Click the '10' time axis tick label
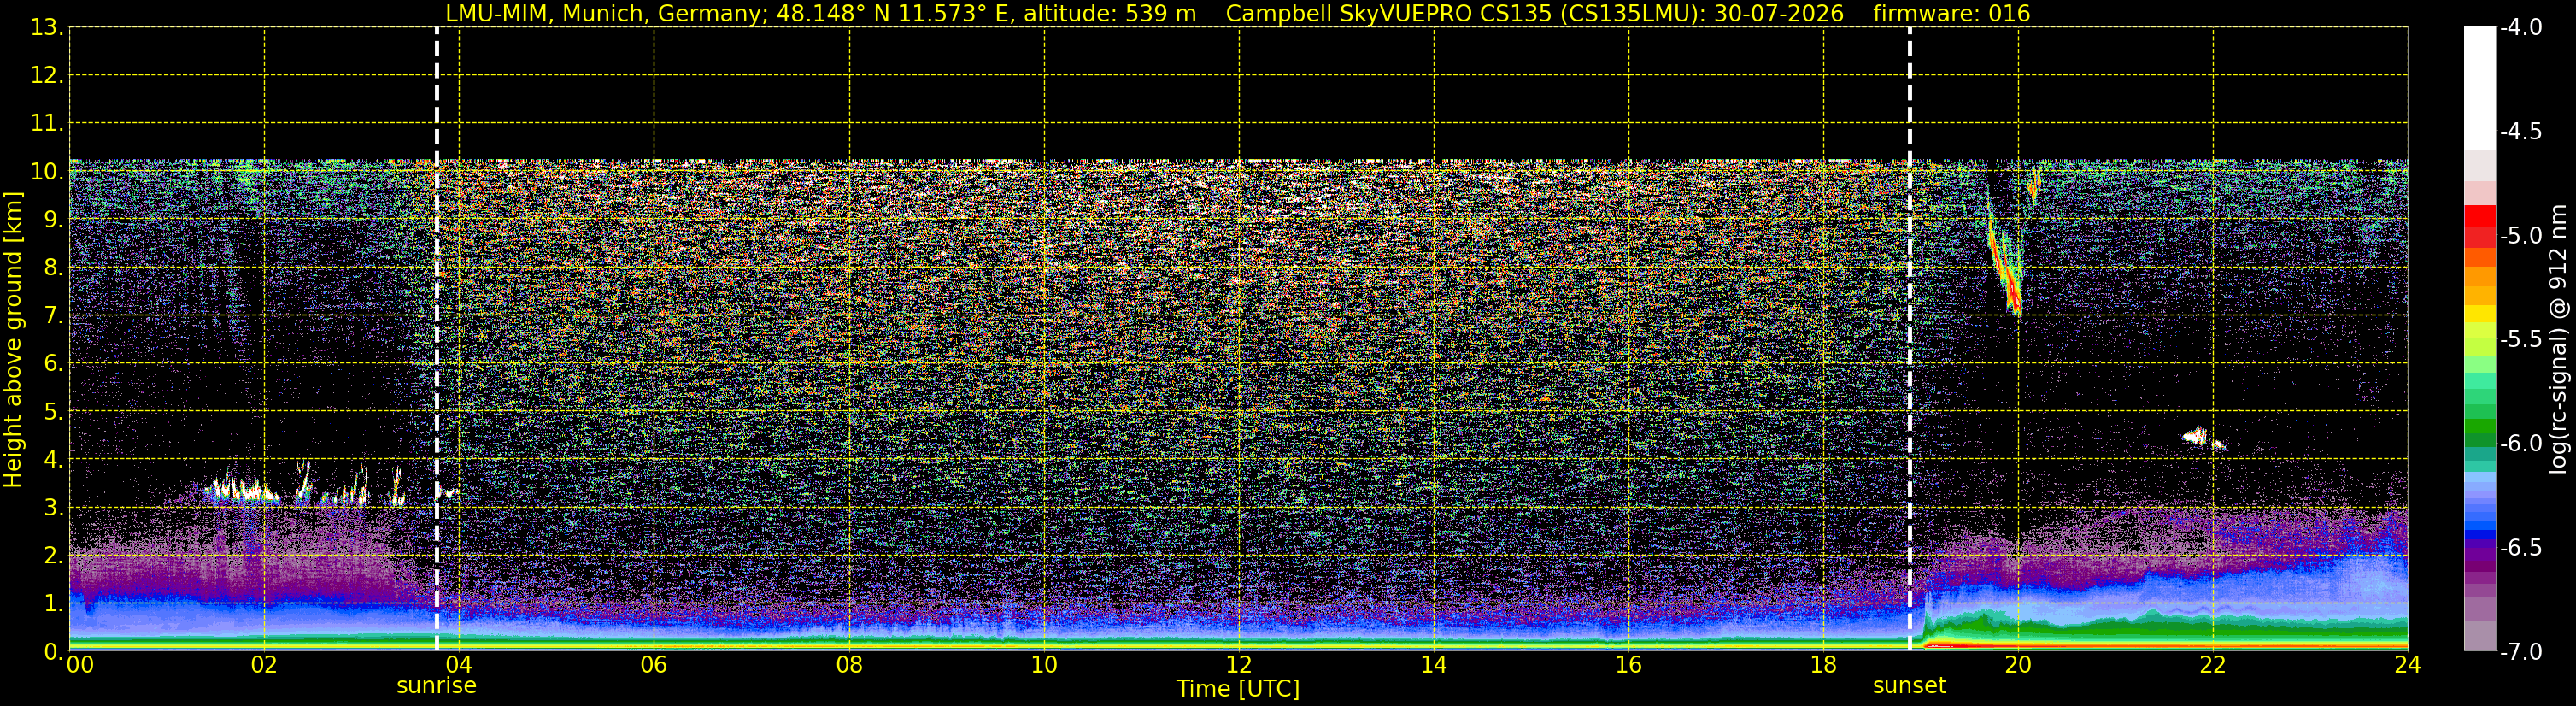Image resolution: width=2576 pixels, height=706 pixels. [x=1044, y=665]
